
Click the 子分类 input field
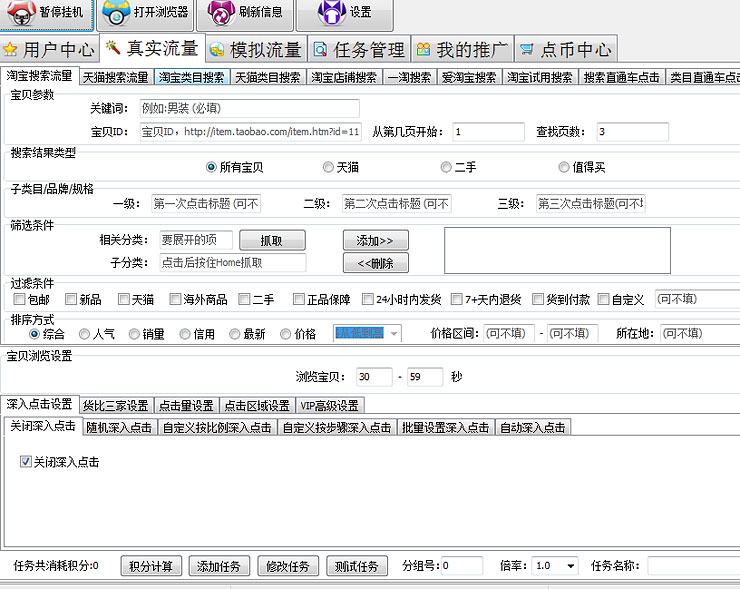[233, 262]
